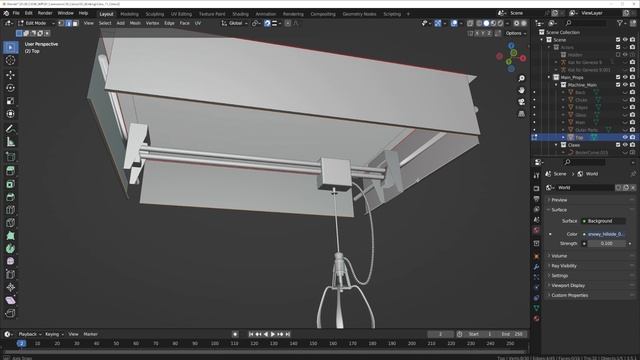
Task: Select the Move tool
Action: tap(11, 75)
